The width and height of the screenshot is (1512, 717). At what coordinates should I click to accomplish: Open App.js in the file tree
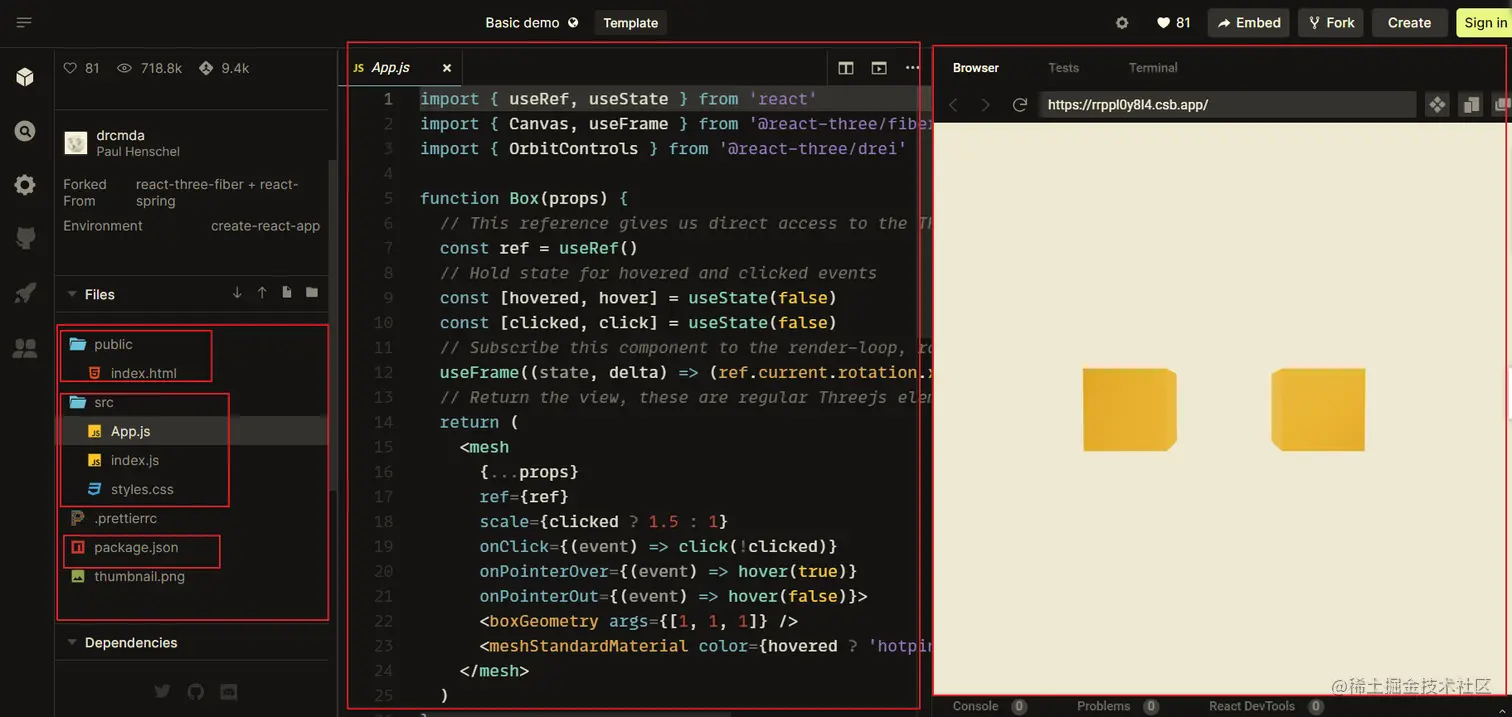pos(130,431)
